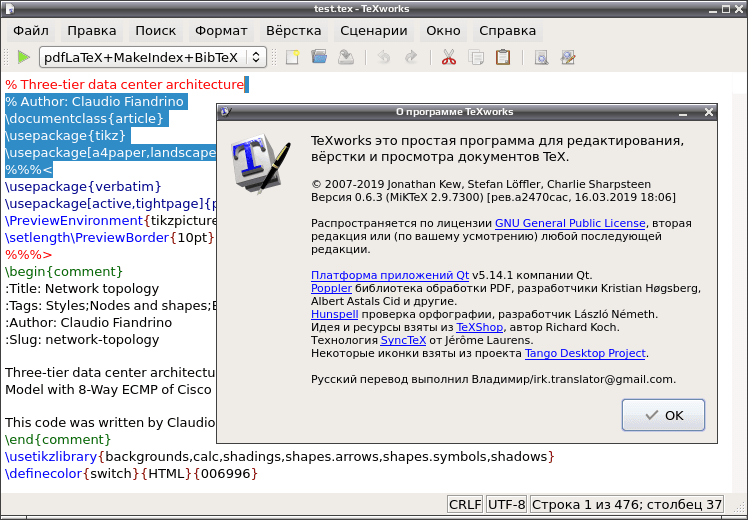Open the Файл menu
The width and height of the screenshot is (748, 520).
tap(31, 31)
